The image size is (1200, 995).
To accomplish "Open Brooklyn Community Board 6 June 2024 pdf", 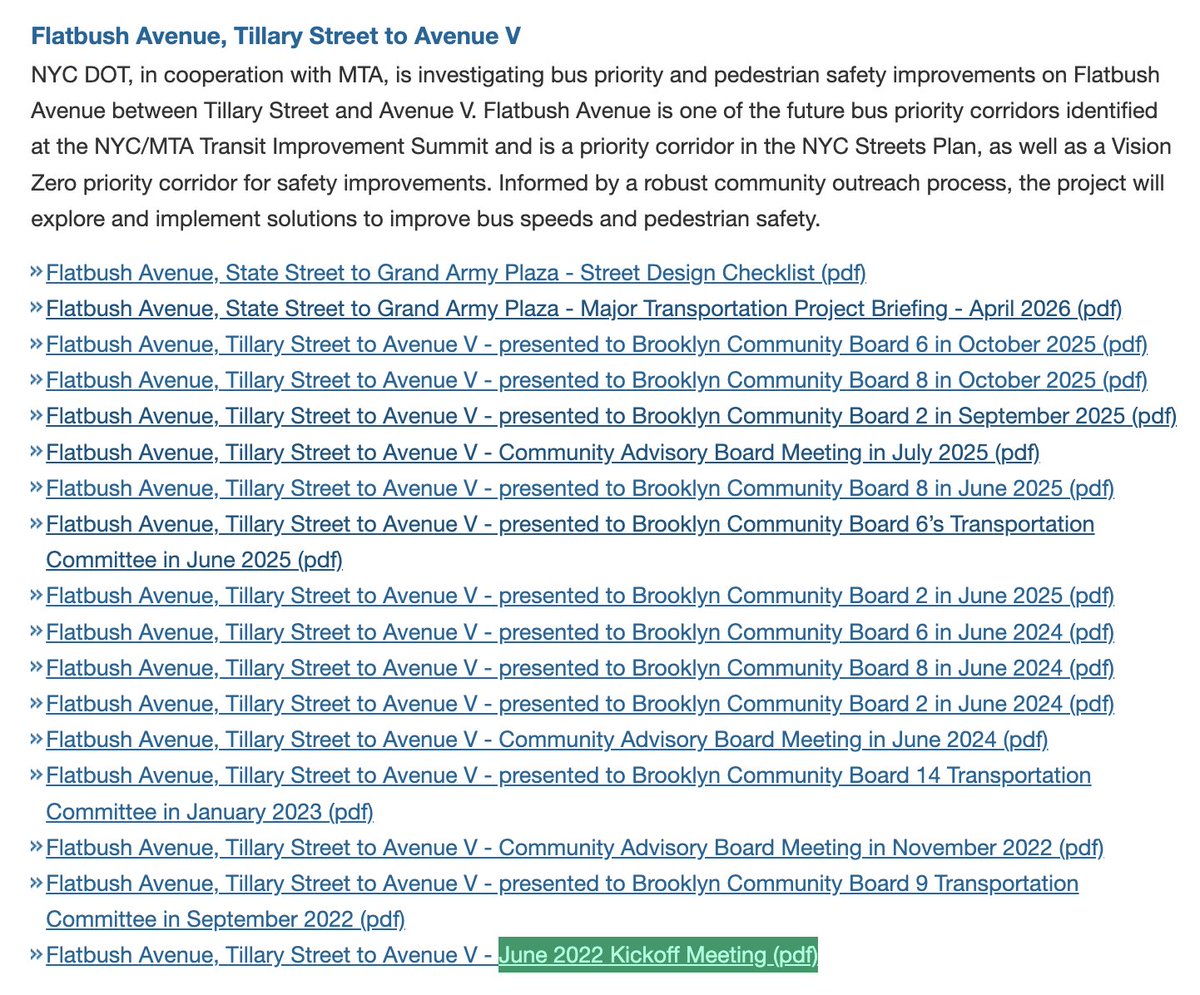I will point(580,632).
